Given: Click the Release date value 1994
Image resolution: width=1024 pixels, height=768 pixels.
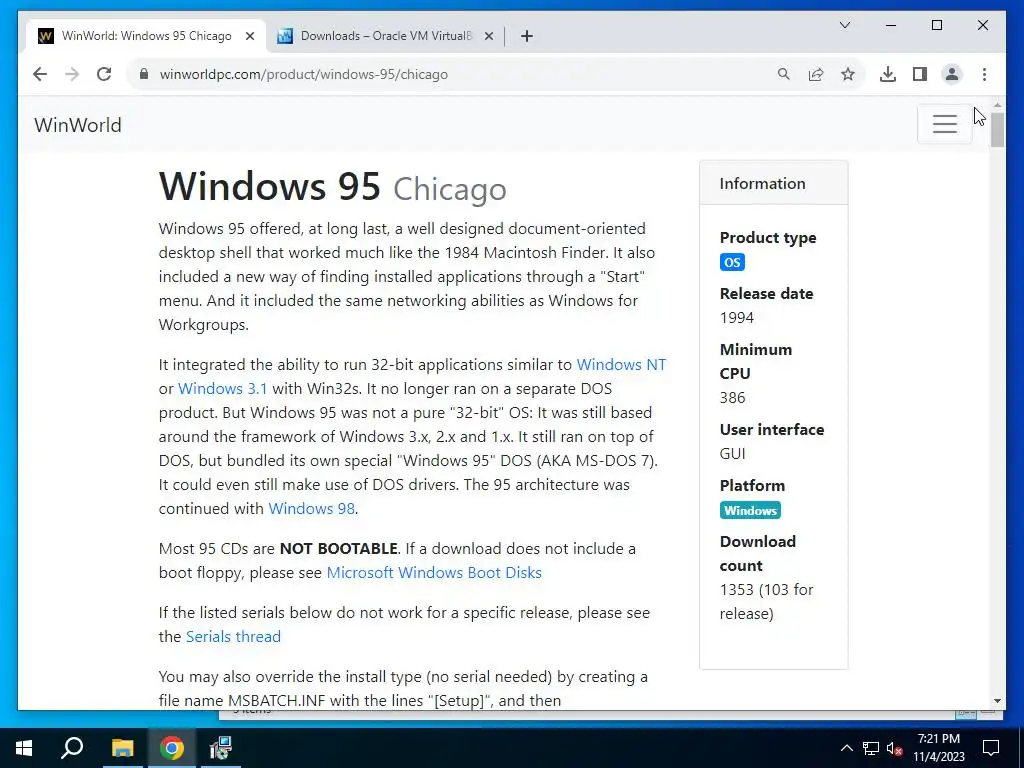Looking at the screenshot, I should coord(737,318).
